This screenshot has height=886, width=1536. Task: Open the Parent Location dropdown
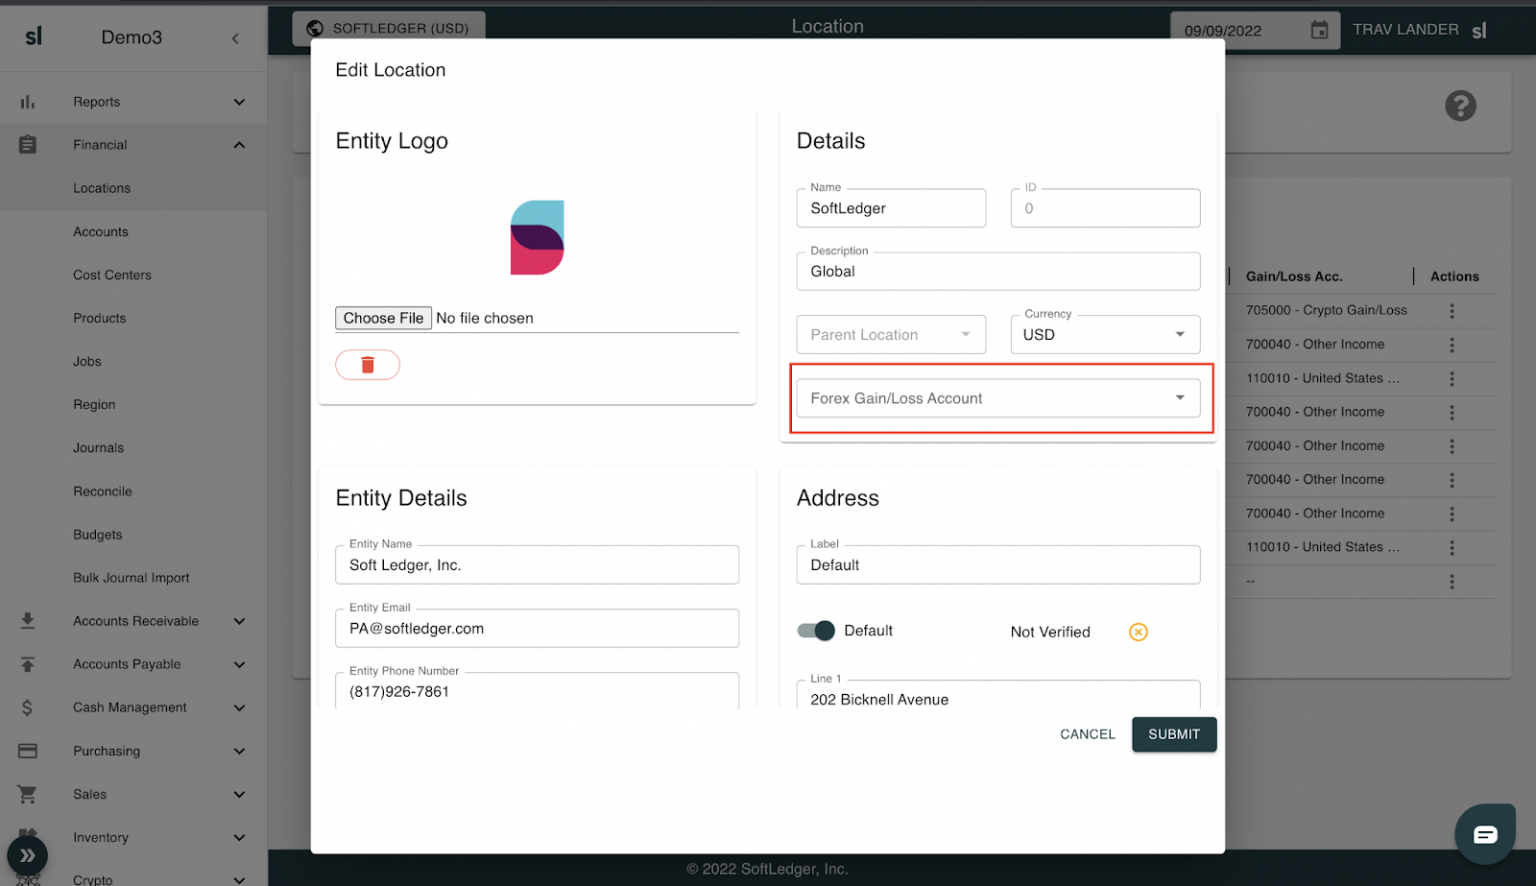tap(890, 335)
